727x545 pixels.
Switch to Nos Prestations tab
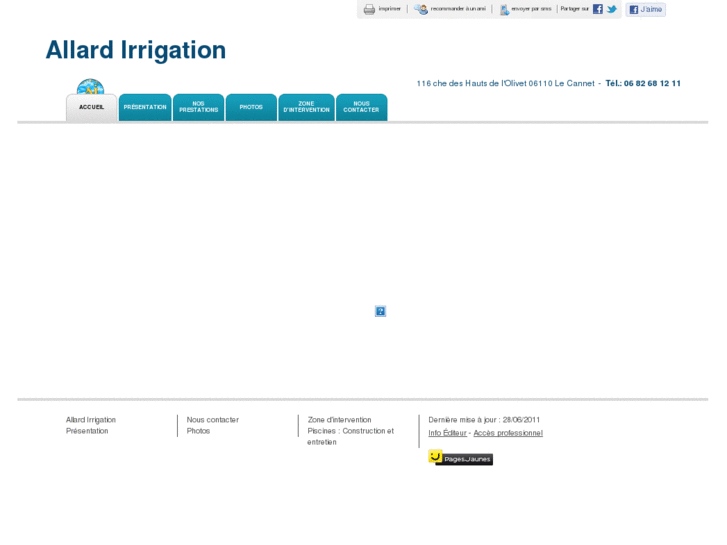pos(198,107)
